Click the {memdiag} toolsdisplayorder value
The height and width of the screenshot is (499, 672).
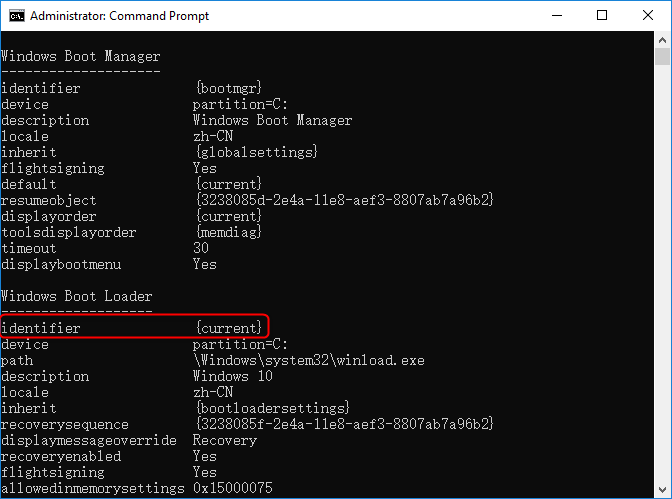229,232
